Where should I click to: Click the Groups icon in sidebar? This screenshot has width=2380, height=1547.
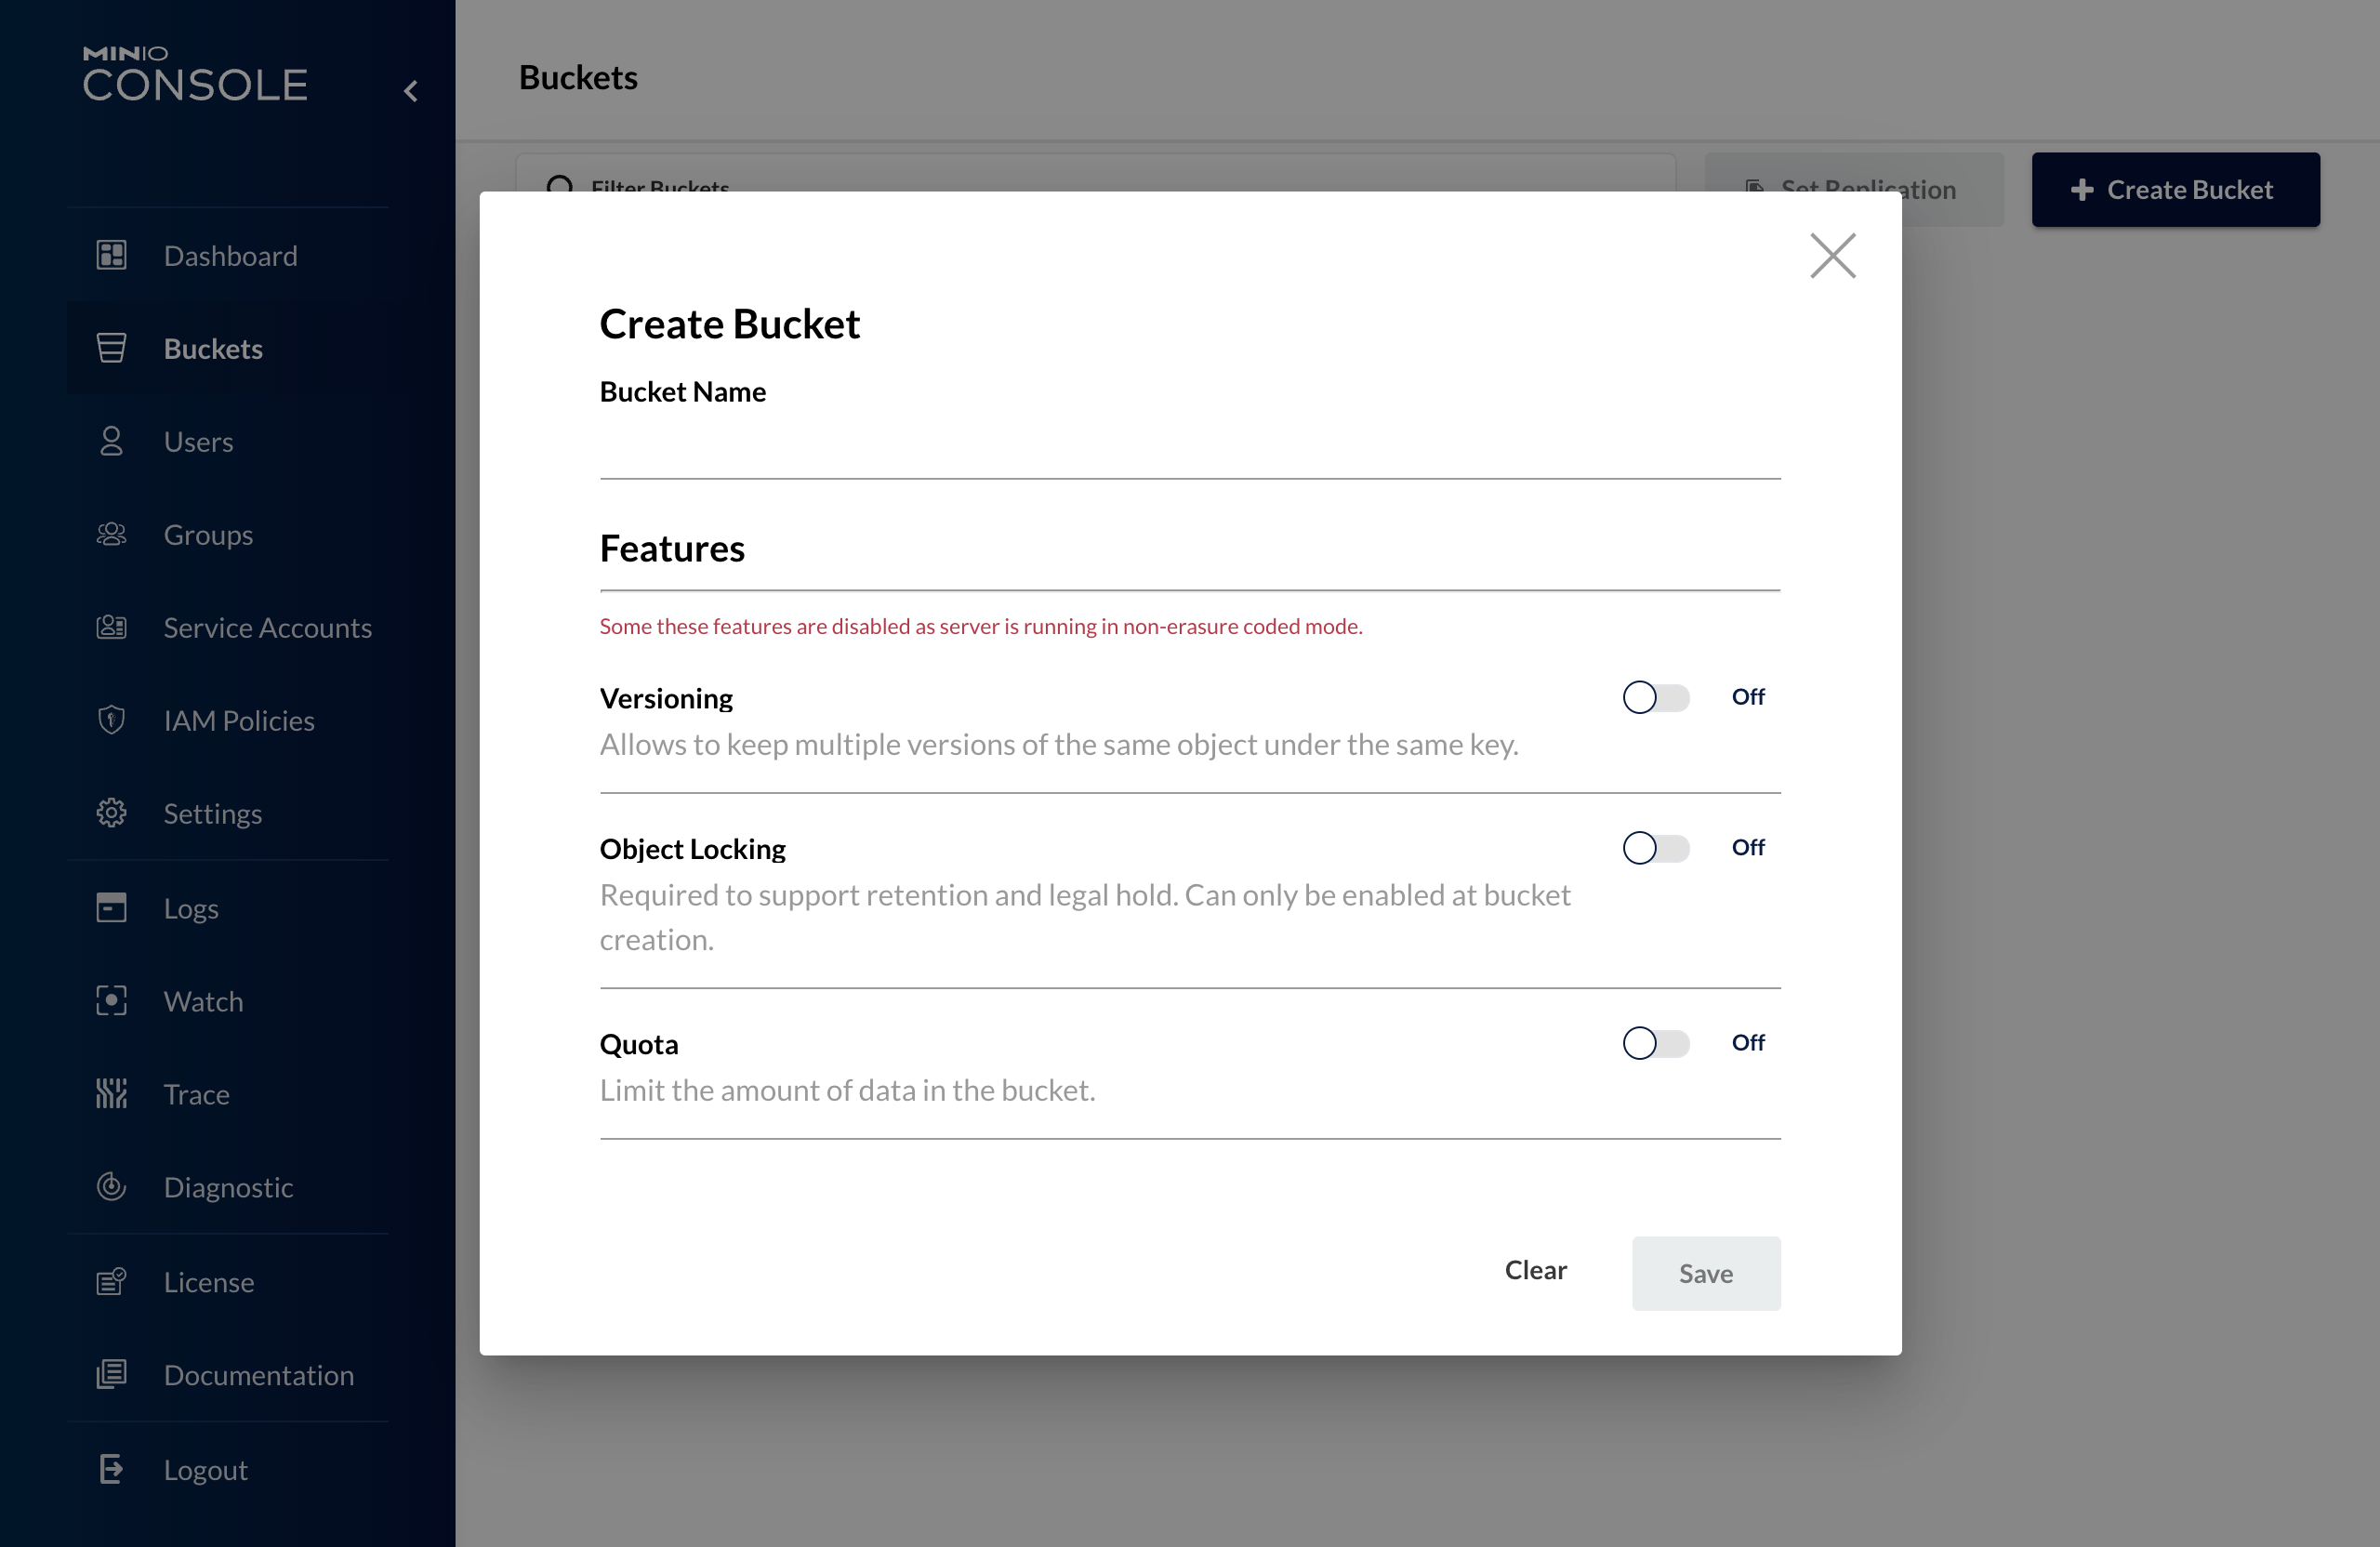[x=111, y=534]
